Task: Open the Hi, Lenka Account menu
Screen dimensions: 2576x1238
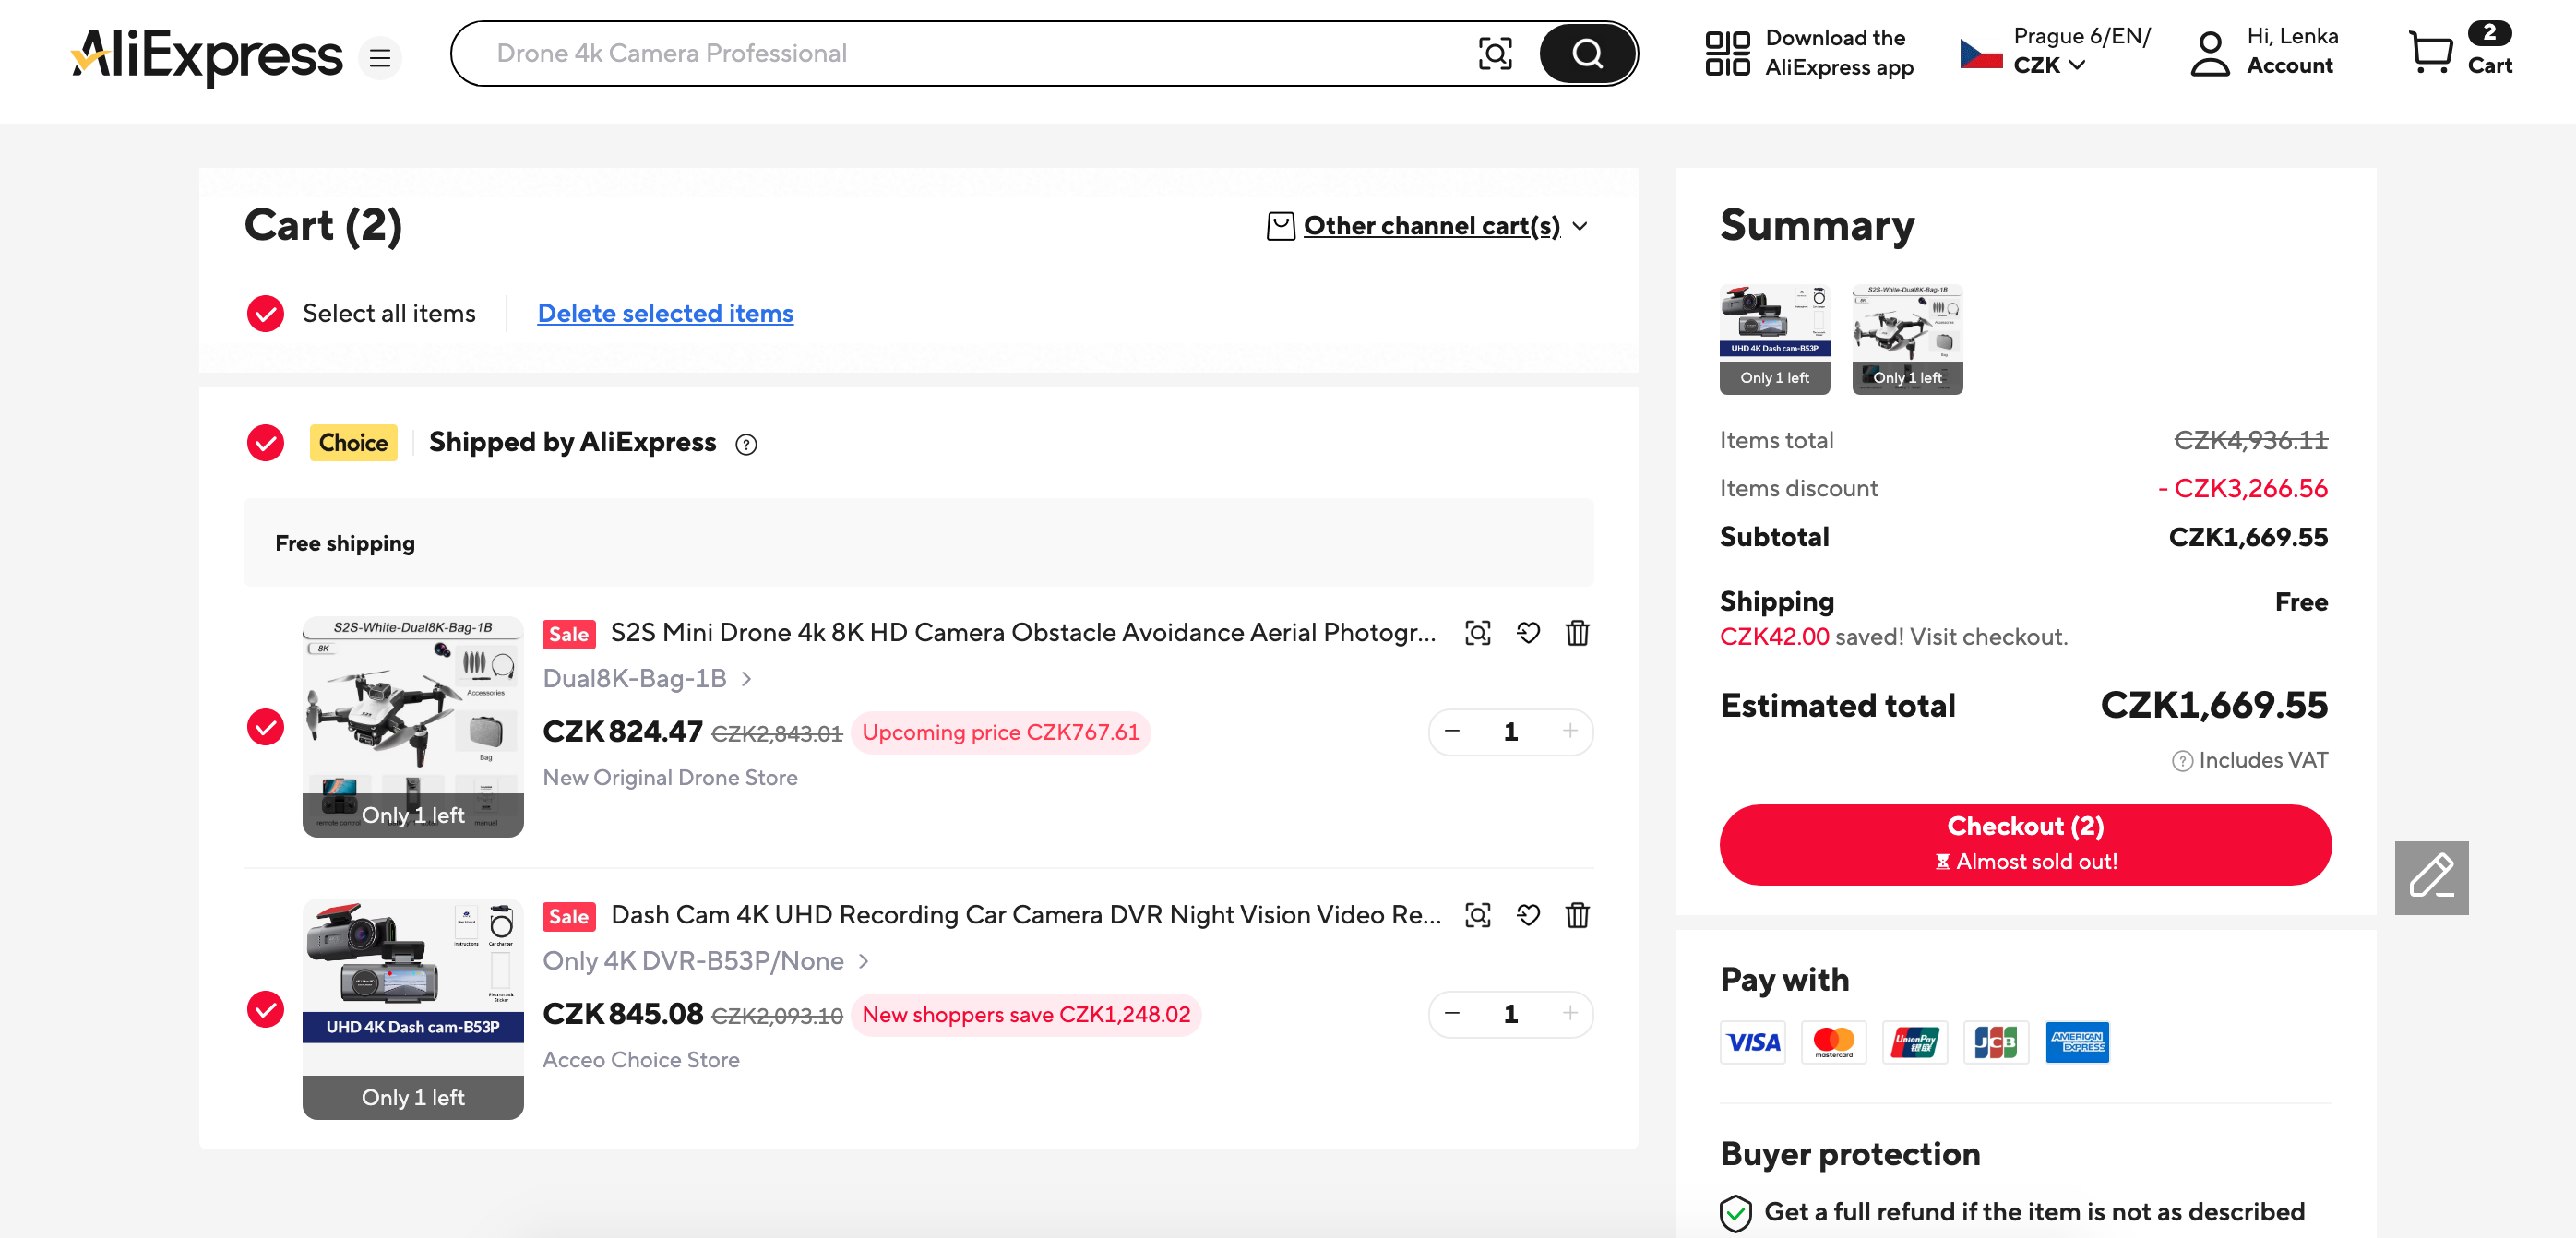Action: pyautogui.click(x=2265, y=51)
